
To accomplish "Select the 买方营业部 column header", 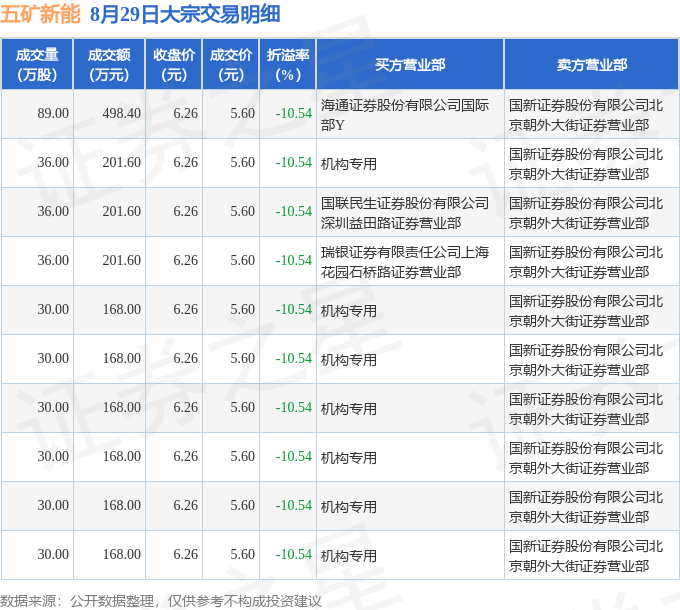I will click(x=410, y=65).
